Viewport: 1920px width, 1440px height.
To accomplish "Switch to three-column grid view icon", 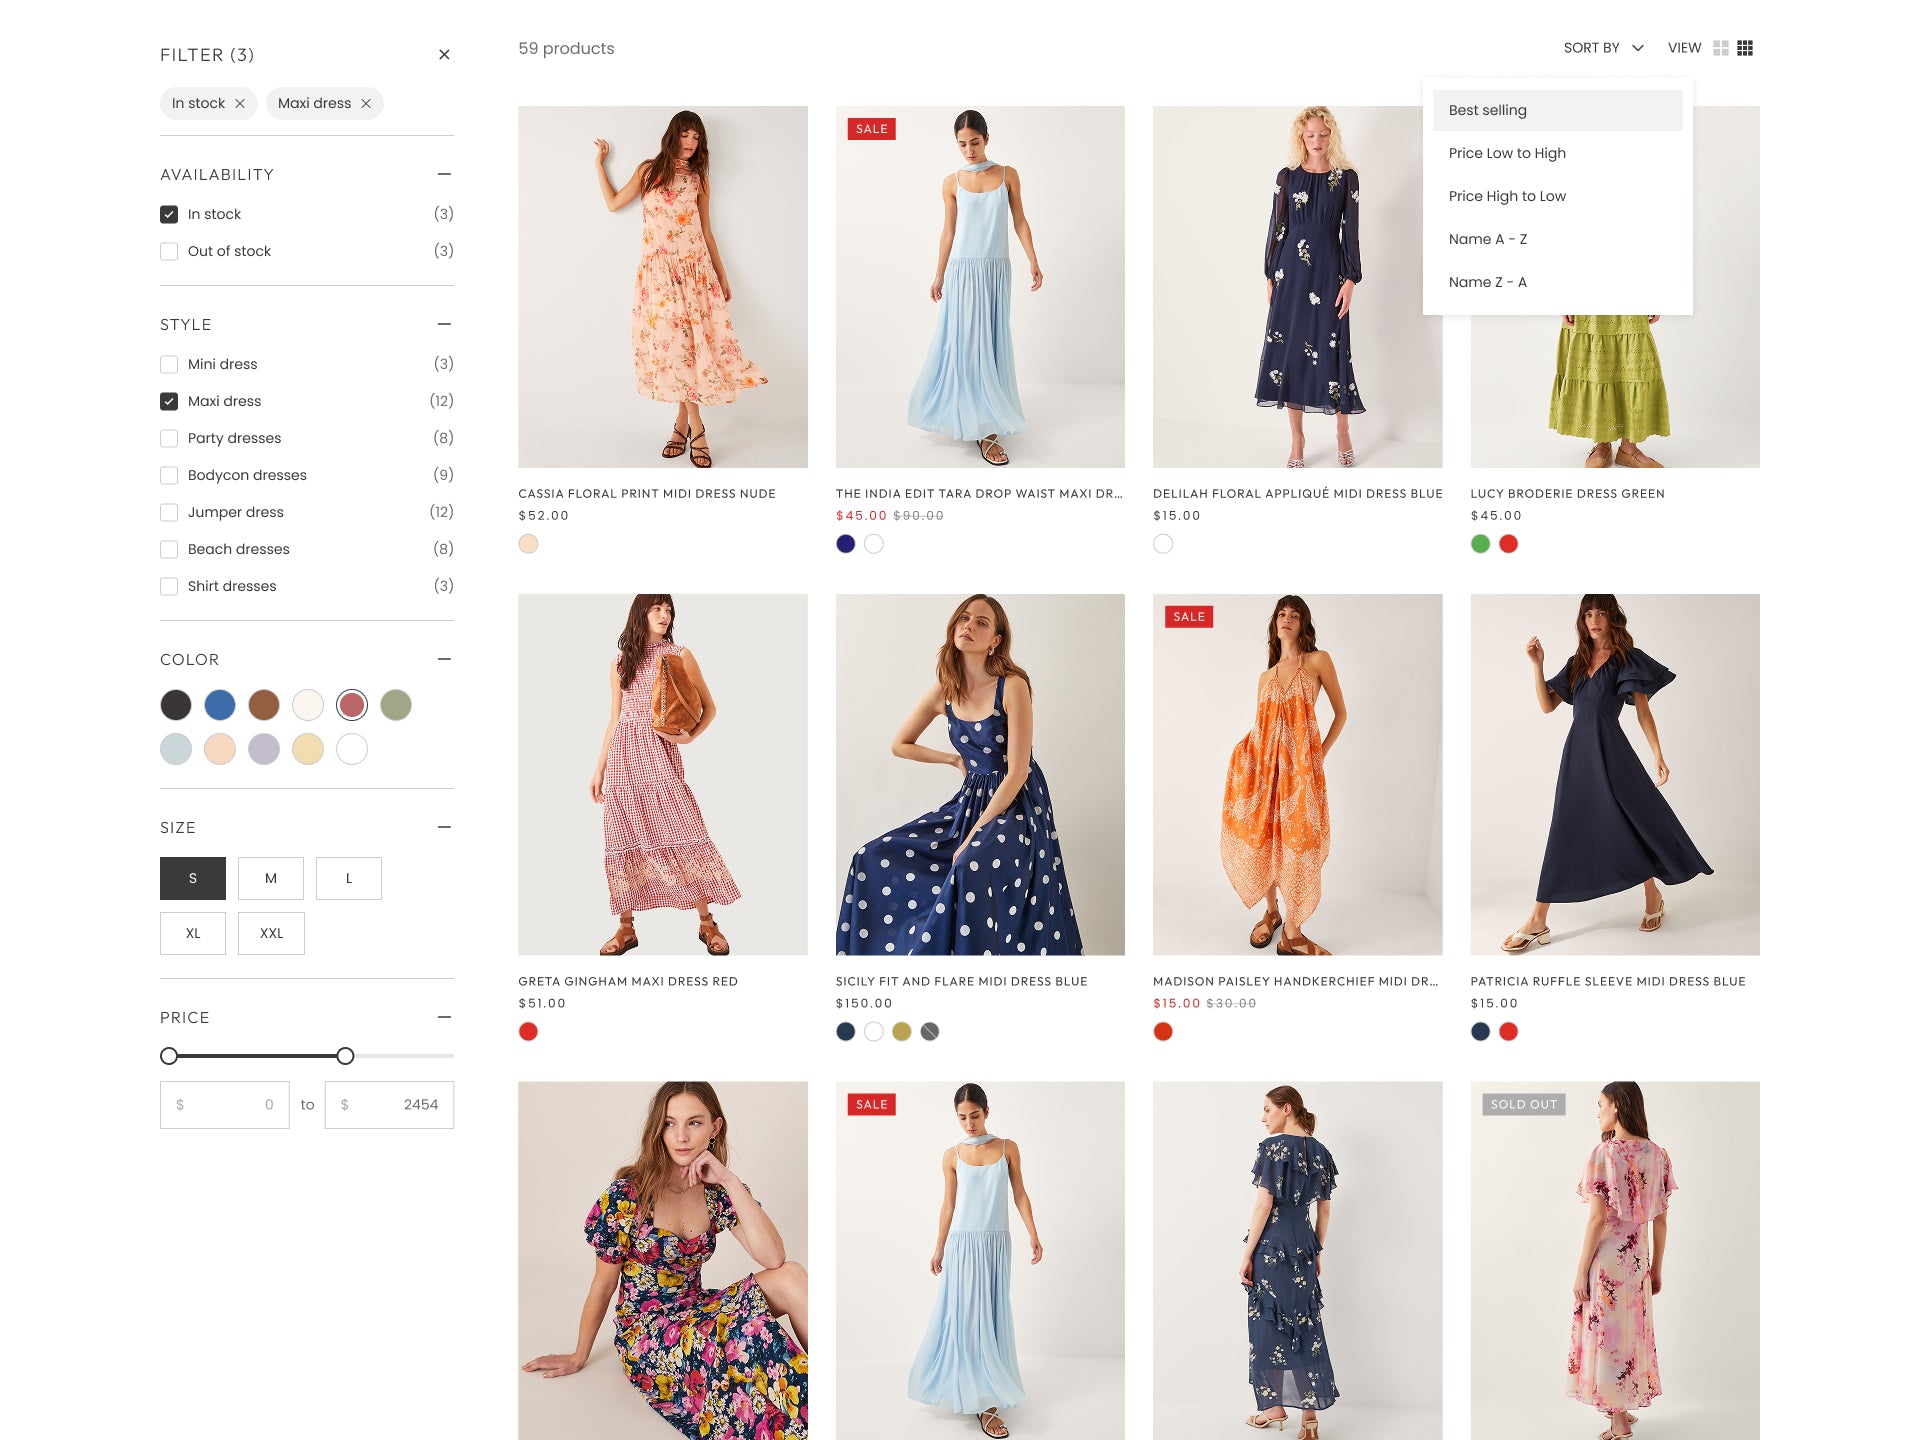I will coord(1745,48).
